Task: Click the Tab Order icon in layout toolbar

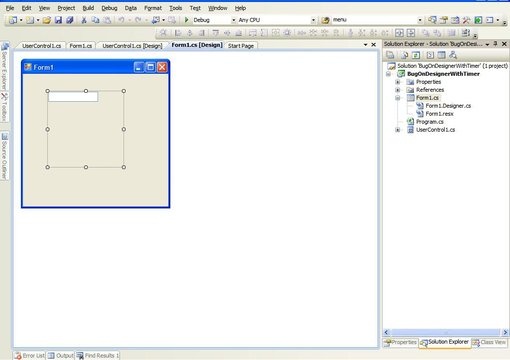Action: click(466, 33)
